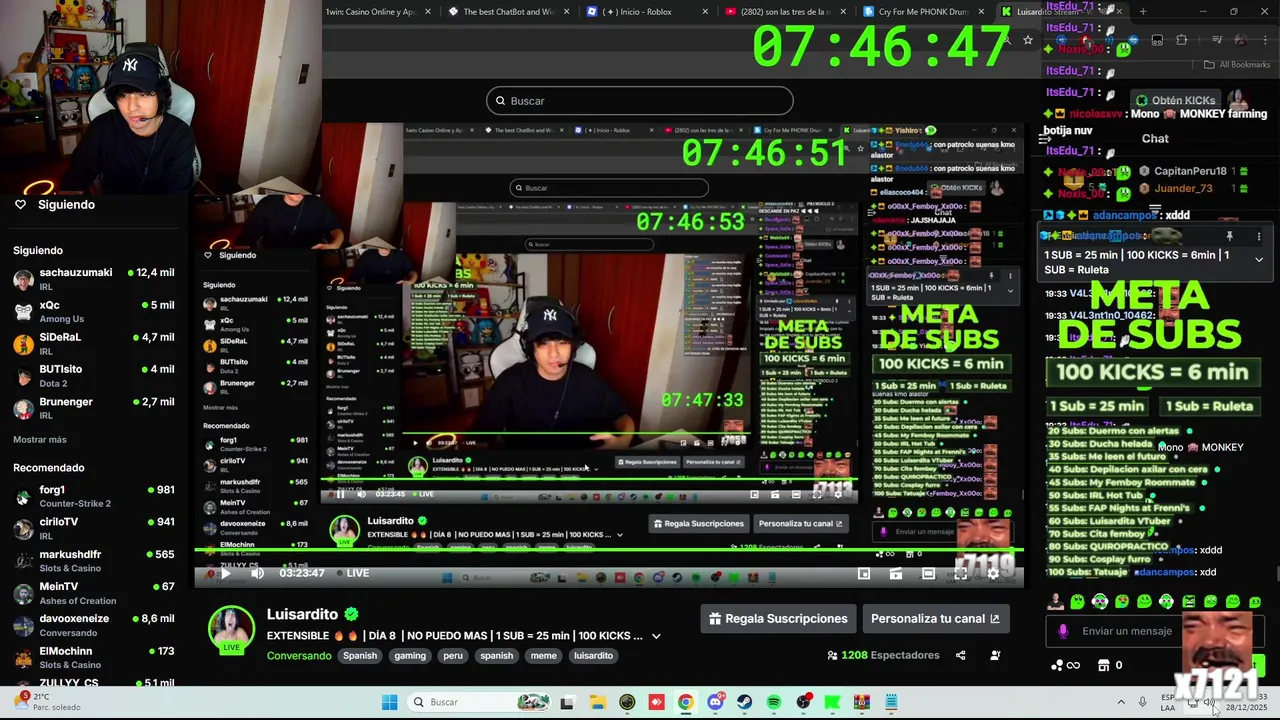Seek on the green stream progress bar
The image size is (1280, 720).
click(608, 551)
